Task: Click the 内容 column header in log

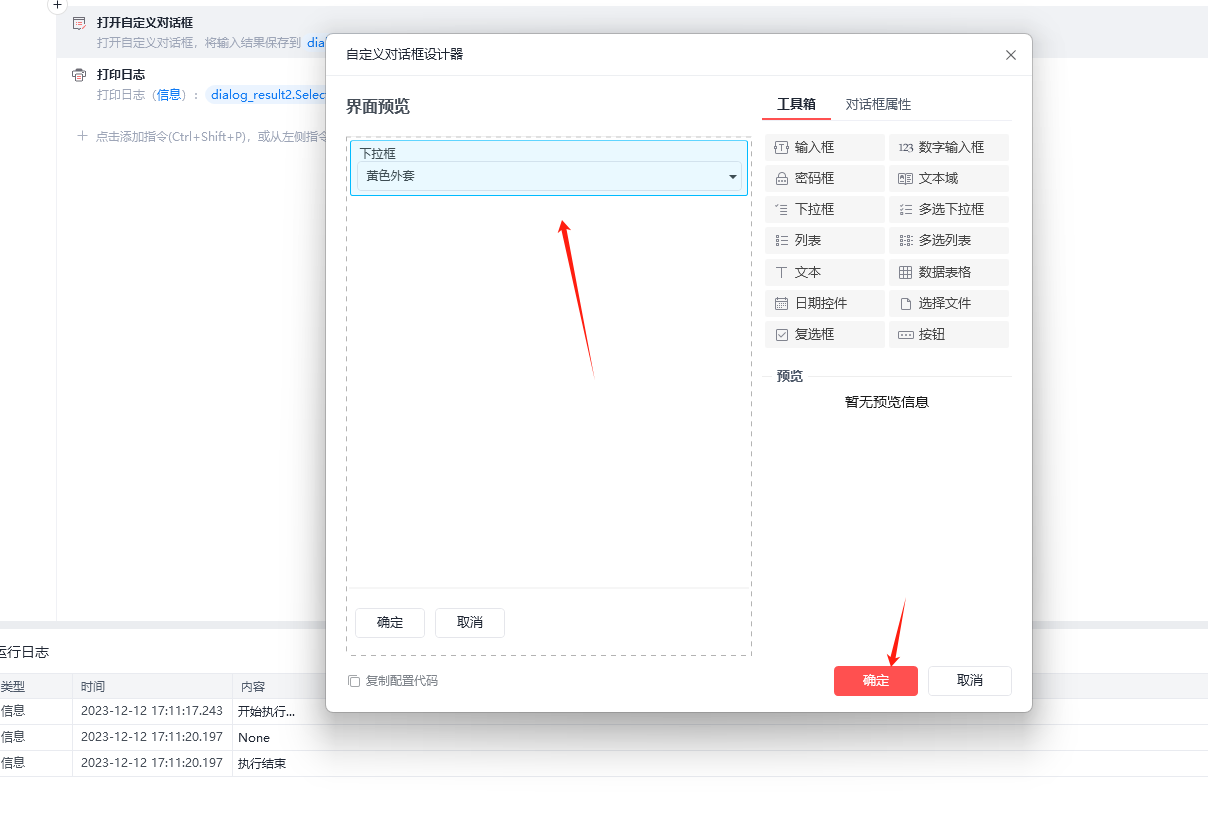Action: (x=252, y=687)
